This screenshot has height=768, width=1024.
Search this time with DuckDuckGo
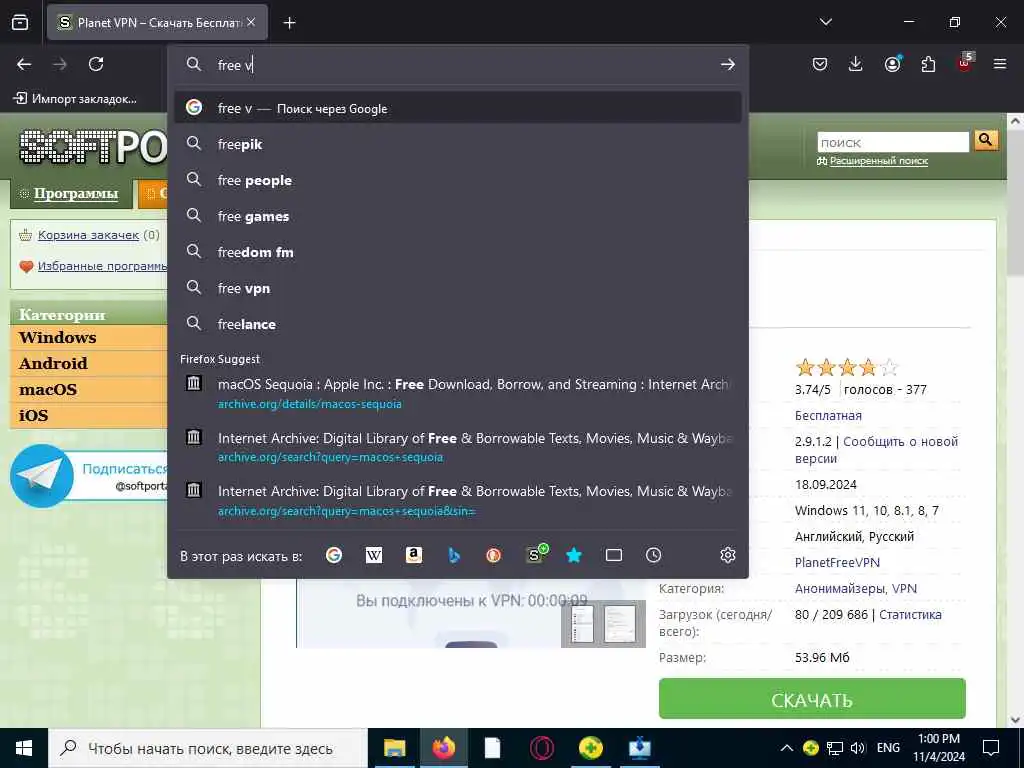[x=494, y=555]
